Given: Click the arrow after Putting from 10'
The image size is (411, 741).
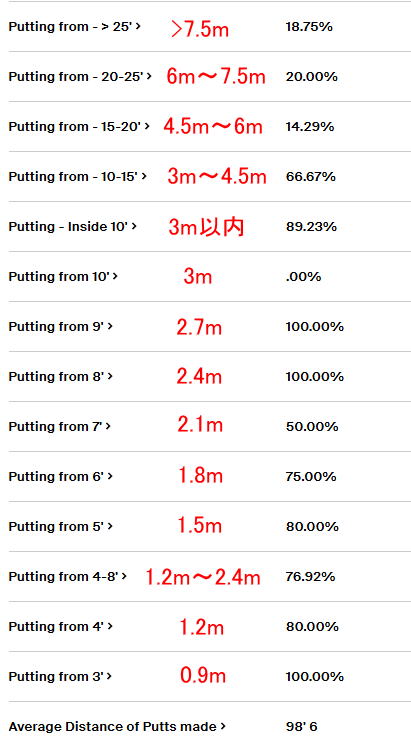Looking at the screenshot, I should click(x=115, y=276).
